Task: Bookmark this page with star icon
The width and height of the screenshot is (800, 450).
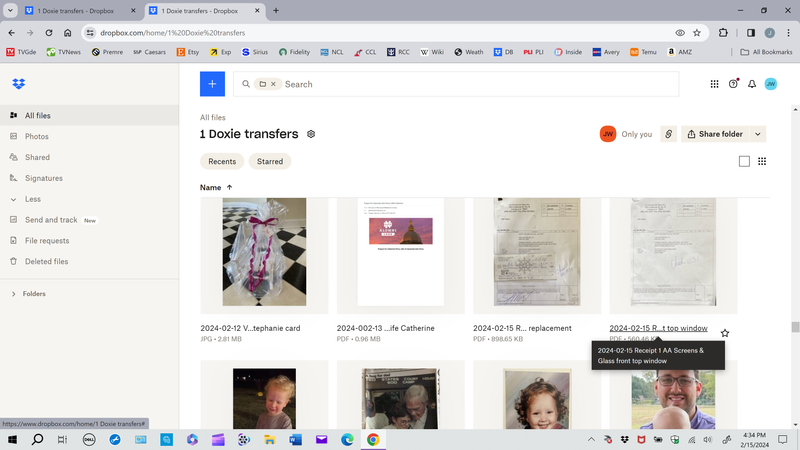Action: coord(697,33)
